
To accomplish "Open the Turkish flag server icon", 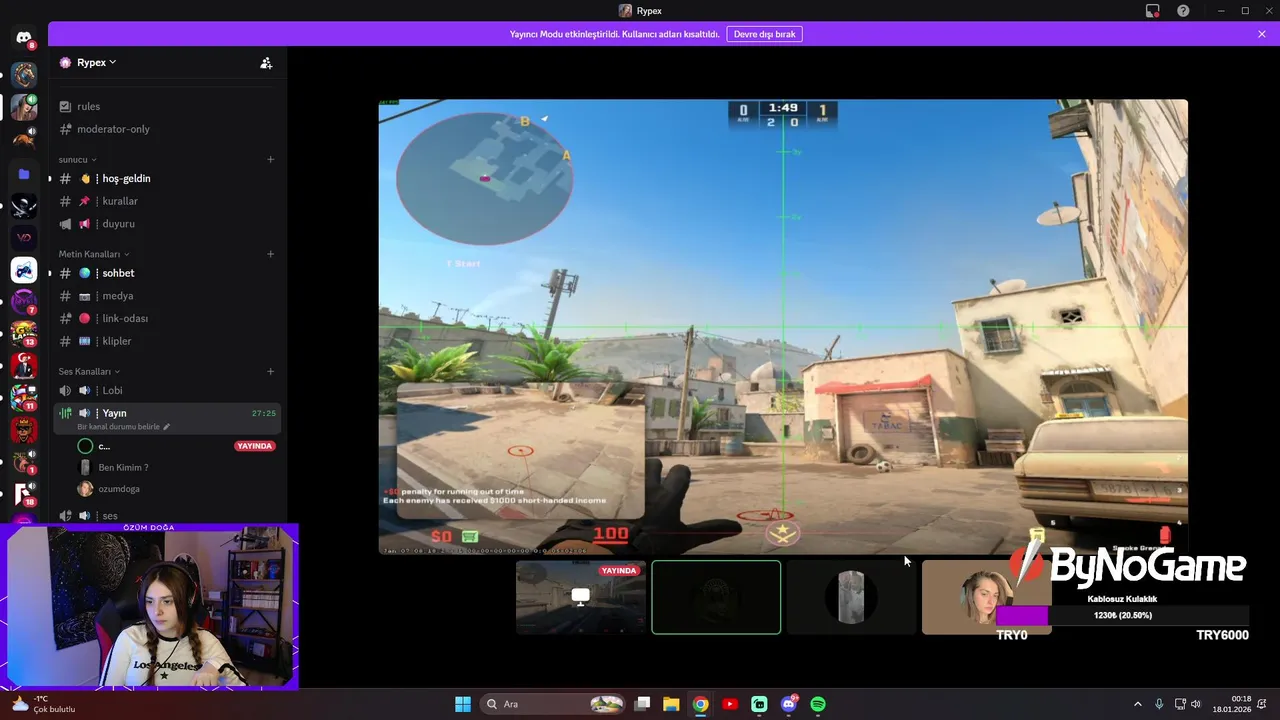I will tap(24, 366).
